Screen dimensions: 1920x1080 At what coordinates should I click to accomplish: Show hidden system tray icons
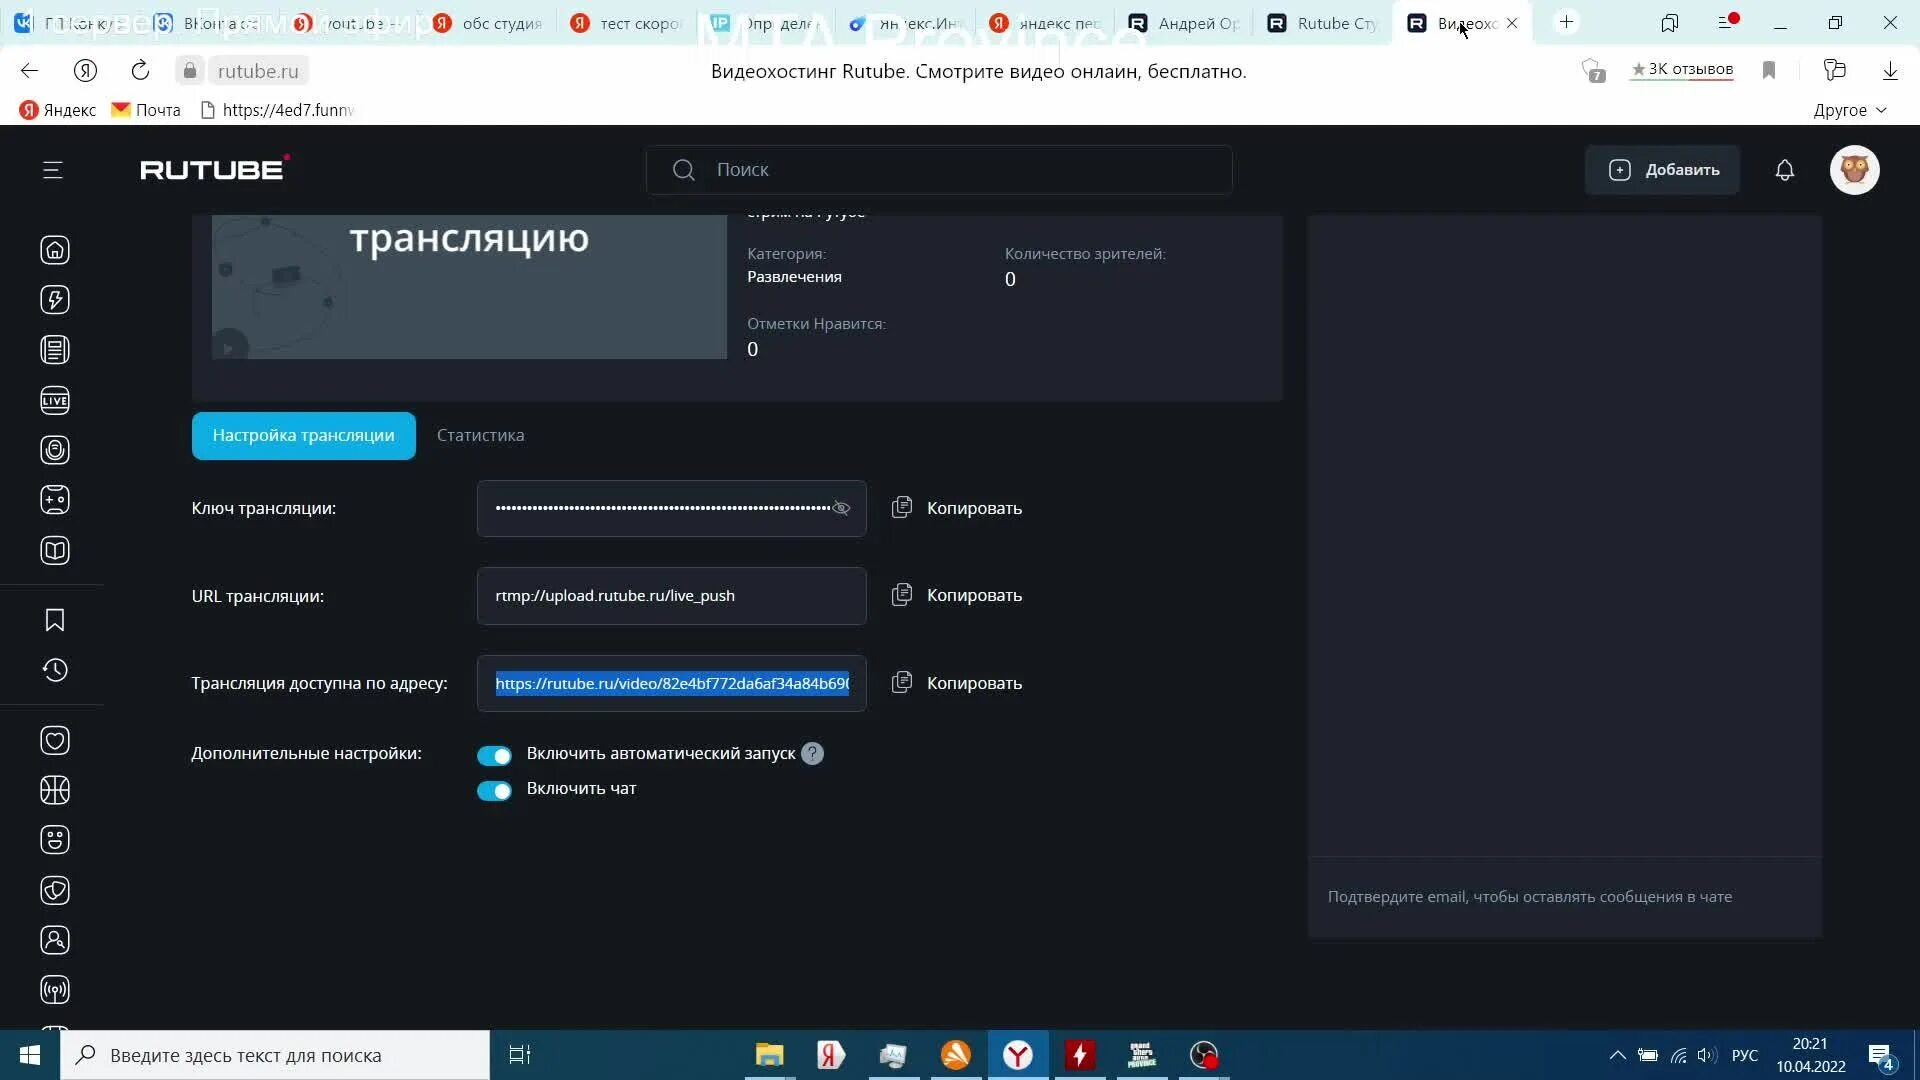tap(1617, 1055)
